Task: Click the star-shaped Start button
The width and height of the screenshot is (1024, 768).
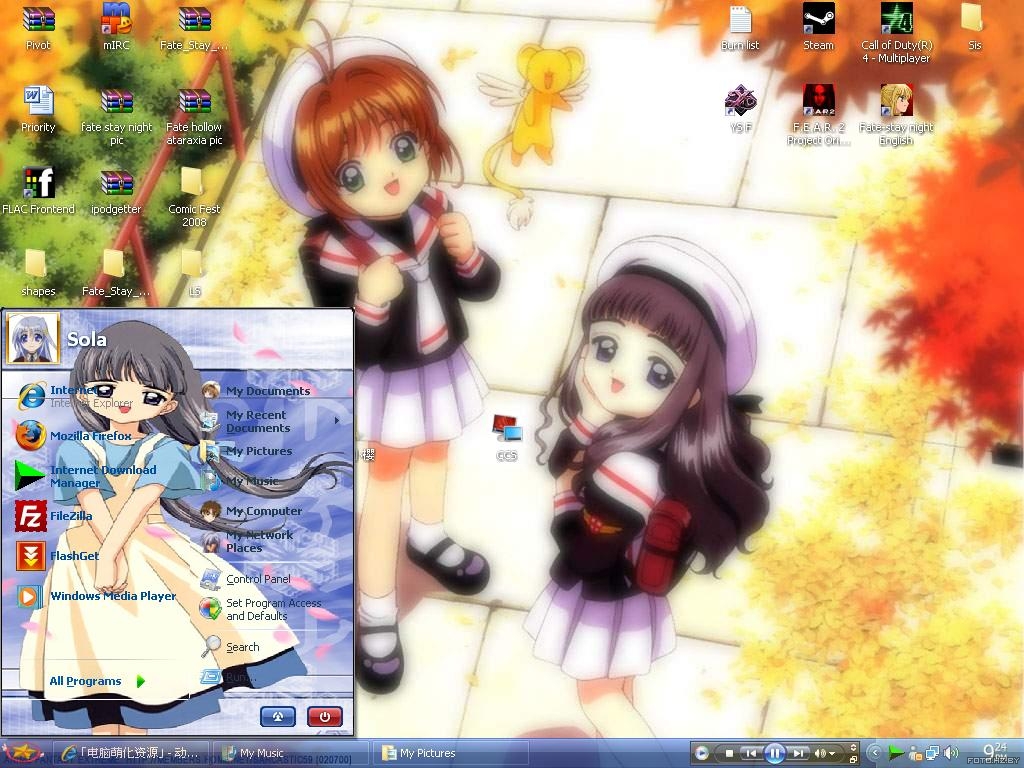Action: pyautogui.click(x=24, y=753)
